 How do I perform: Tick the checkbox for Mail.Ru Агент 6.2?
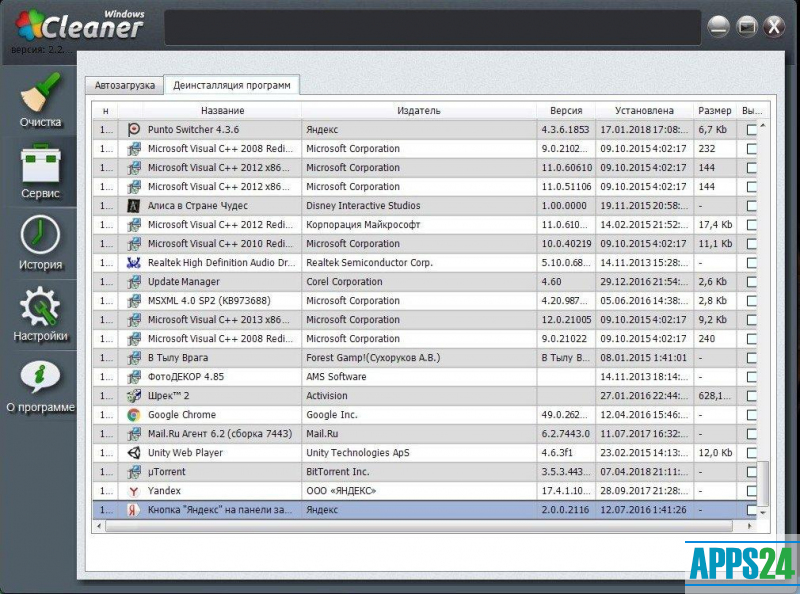click(x=751, y=434)
